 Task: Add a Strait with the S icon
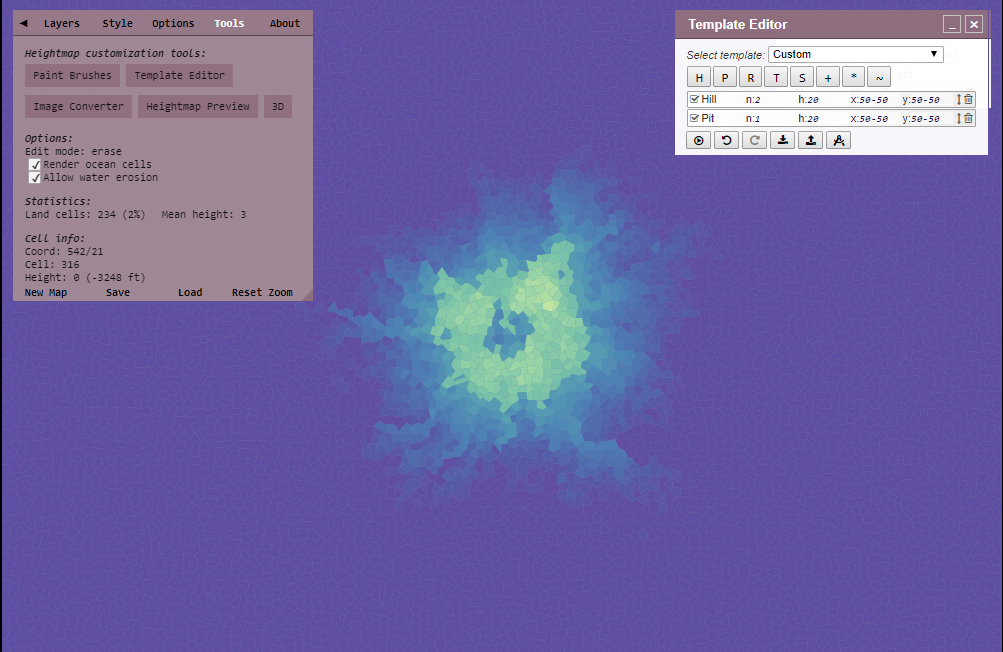coord(802,76)
